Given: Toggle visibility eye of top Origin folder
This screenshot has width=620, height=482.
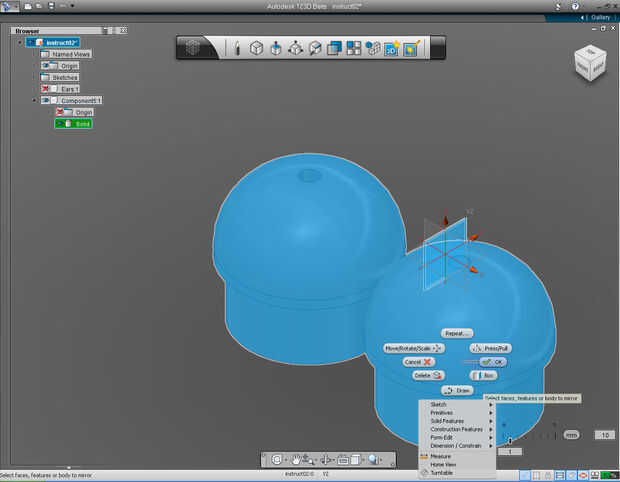Looking at the screenshot, I should point(46,66).
